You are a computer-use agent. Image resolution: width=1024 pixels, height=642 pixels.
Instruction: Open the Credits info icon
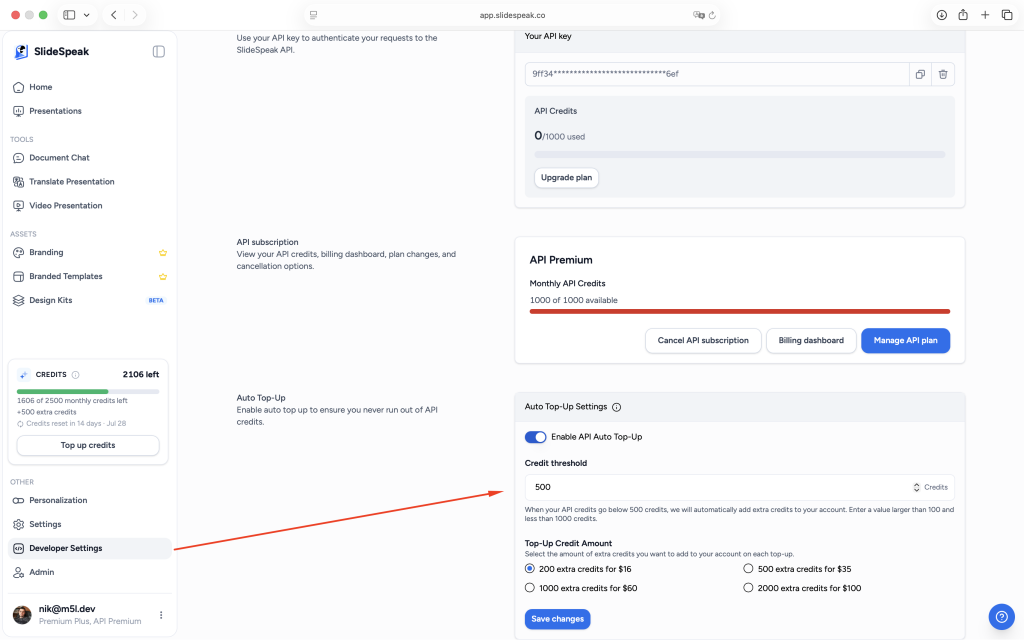(76, 375)
